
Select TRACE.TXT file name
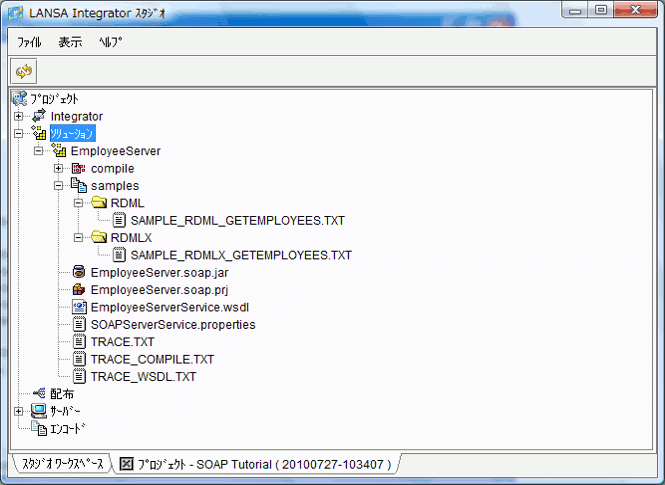pyautogui.click(x=123, y=342)
